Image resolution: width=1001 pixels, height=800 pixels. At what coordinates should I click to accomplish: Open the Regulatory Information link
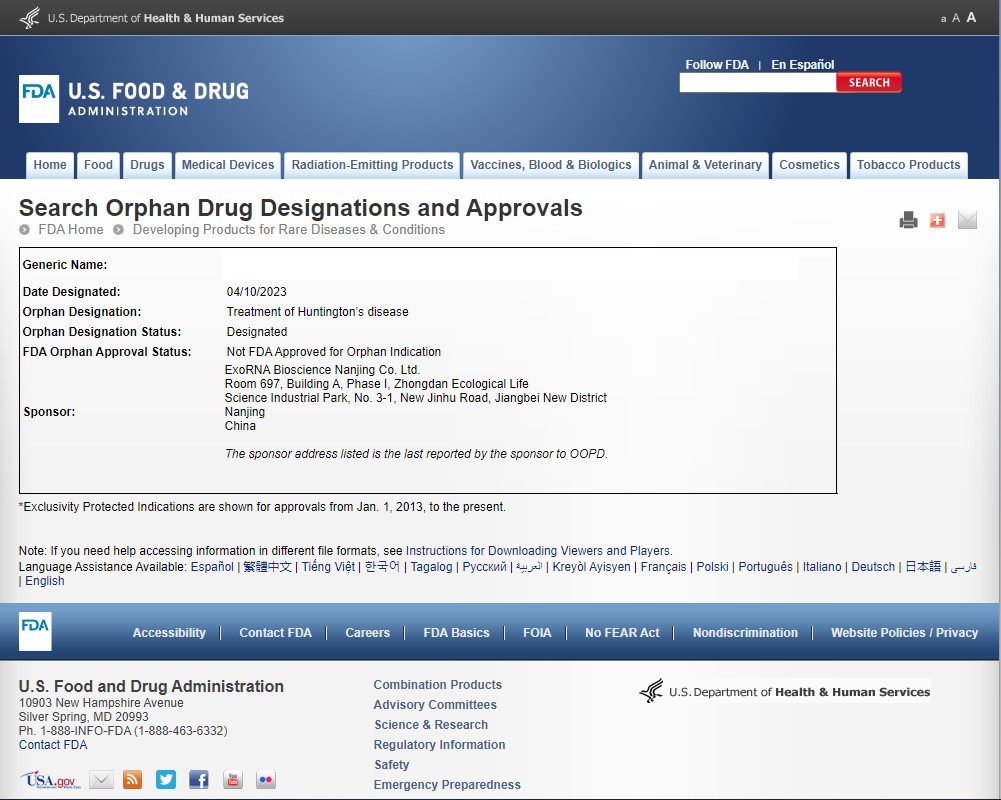[x=439, y=744]
